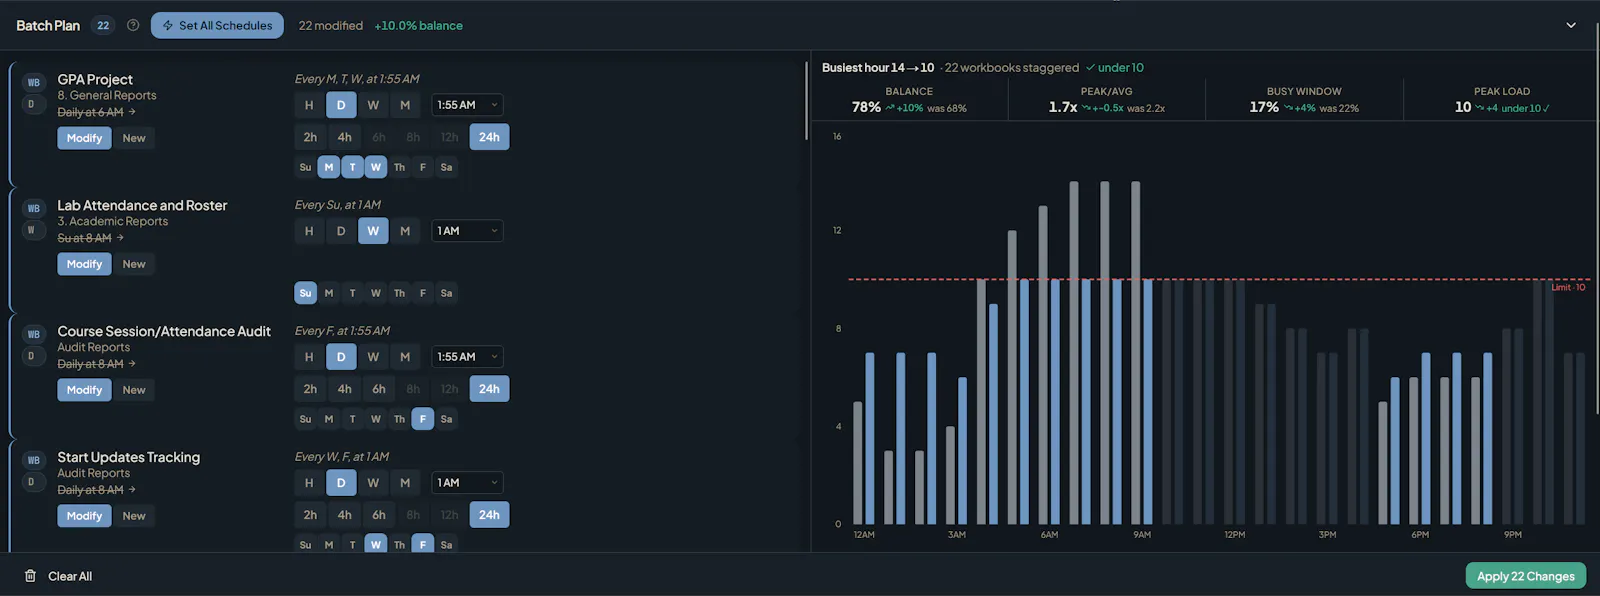Click the PEAK LOAD 10 stat
This screenshot has width=1600, height=596.
pos(1502,99)
